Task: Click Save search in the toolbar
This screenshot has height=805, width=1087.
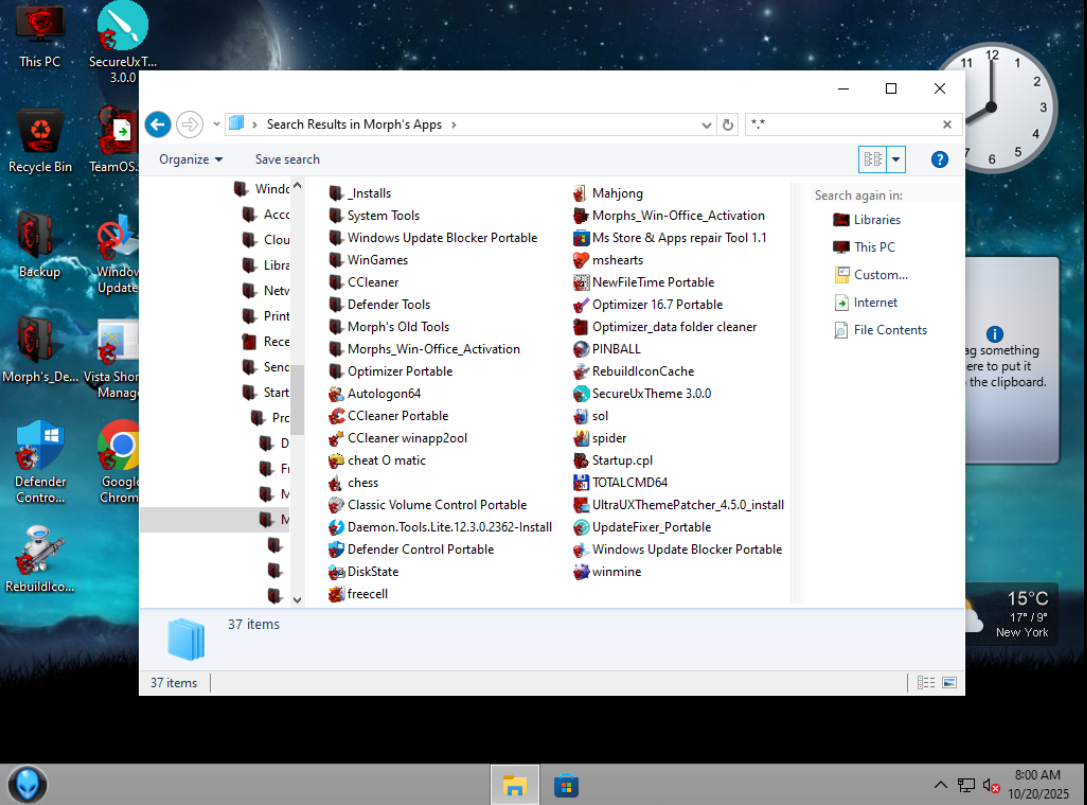Action: click(x=287, y=159)
